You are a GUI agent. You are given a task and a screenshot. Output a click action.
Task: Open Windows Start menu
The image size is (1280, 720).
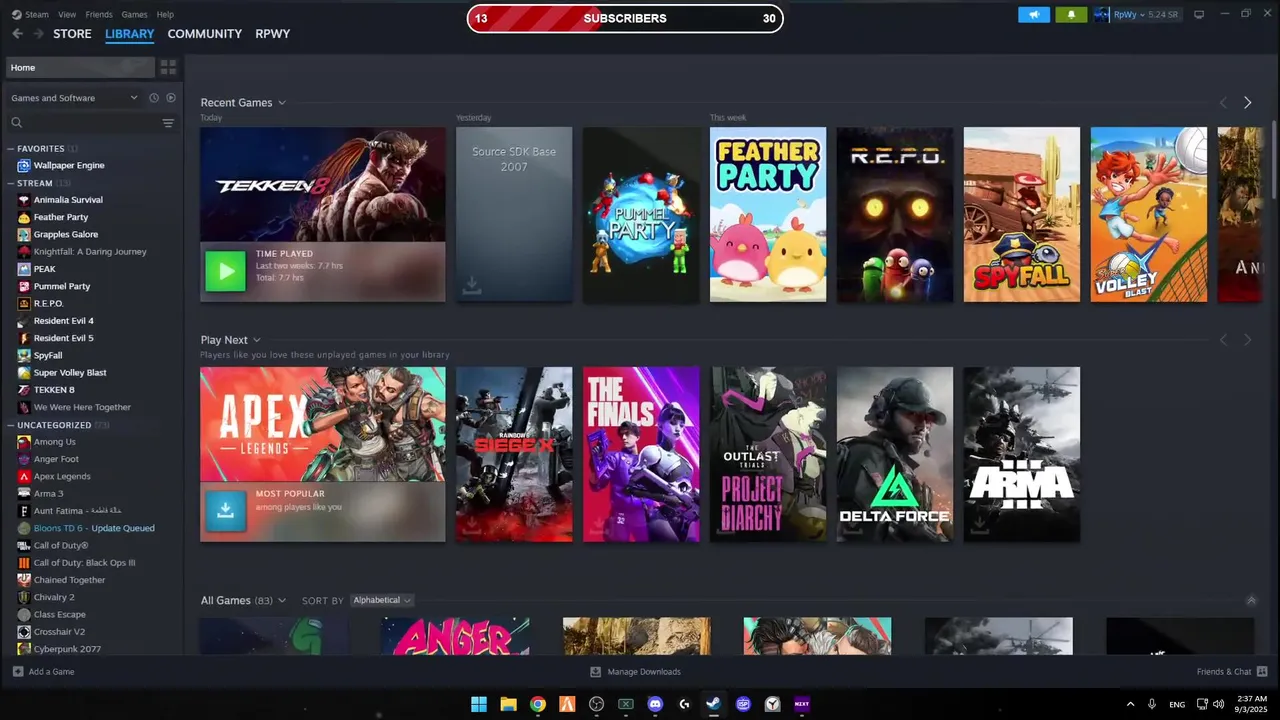pos(479,704)
